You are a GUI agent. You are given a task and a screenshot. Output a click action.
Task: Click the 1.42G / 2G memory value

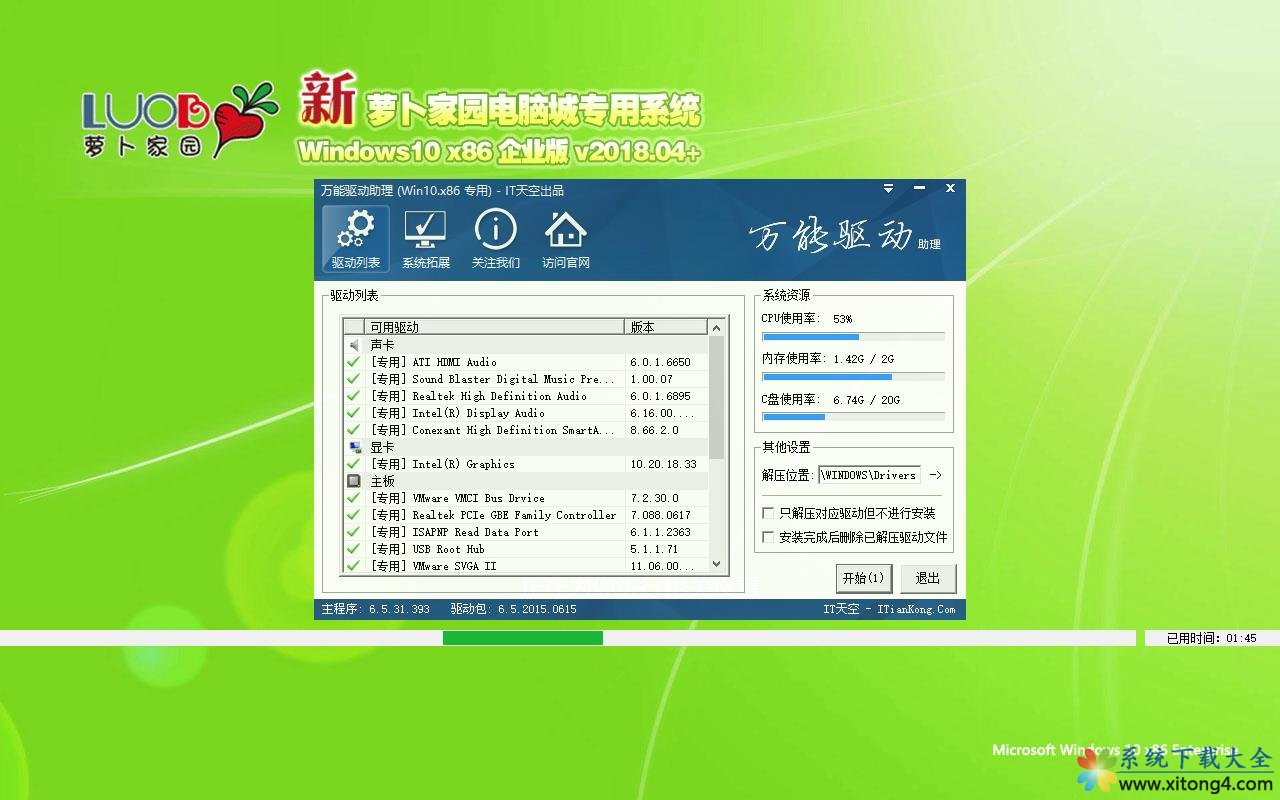pyautogui.click(x=863, y=359)
